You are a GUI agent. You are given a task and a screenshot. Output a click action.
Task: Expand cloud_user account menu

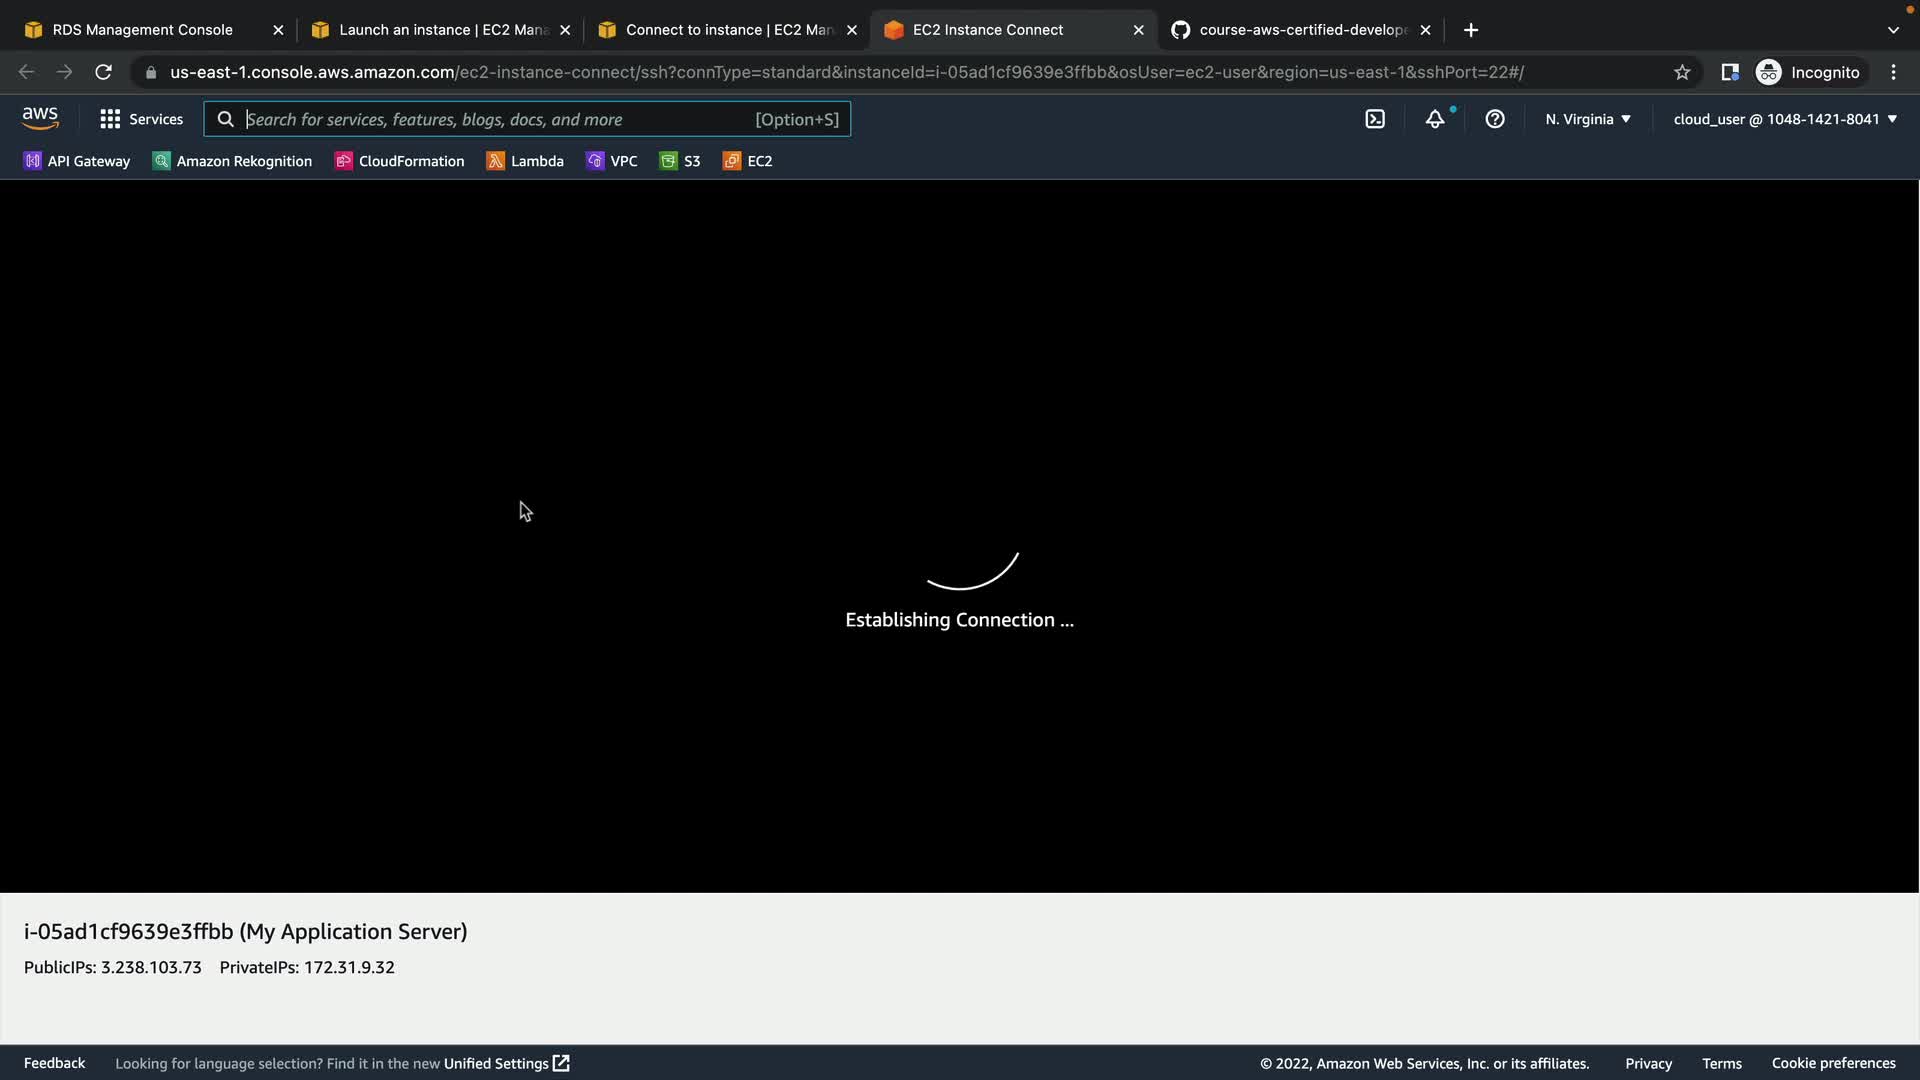click(1784, 119)
